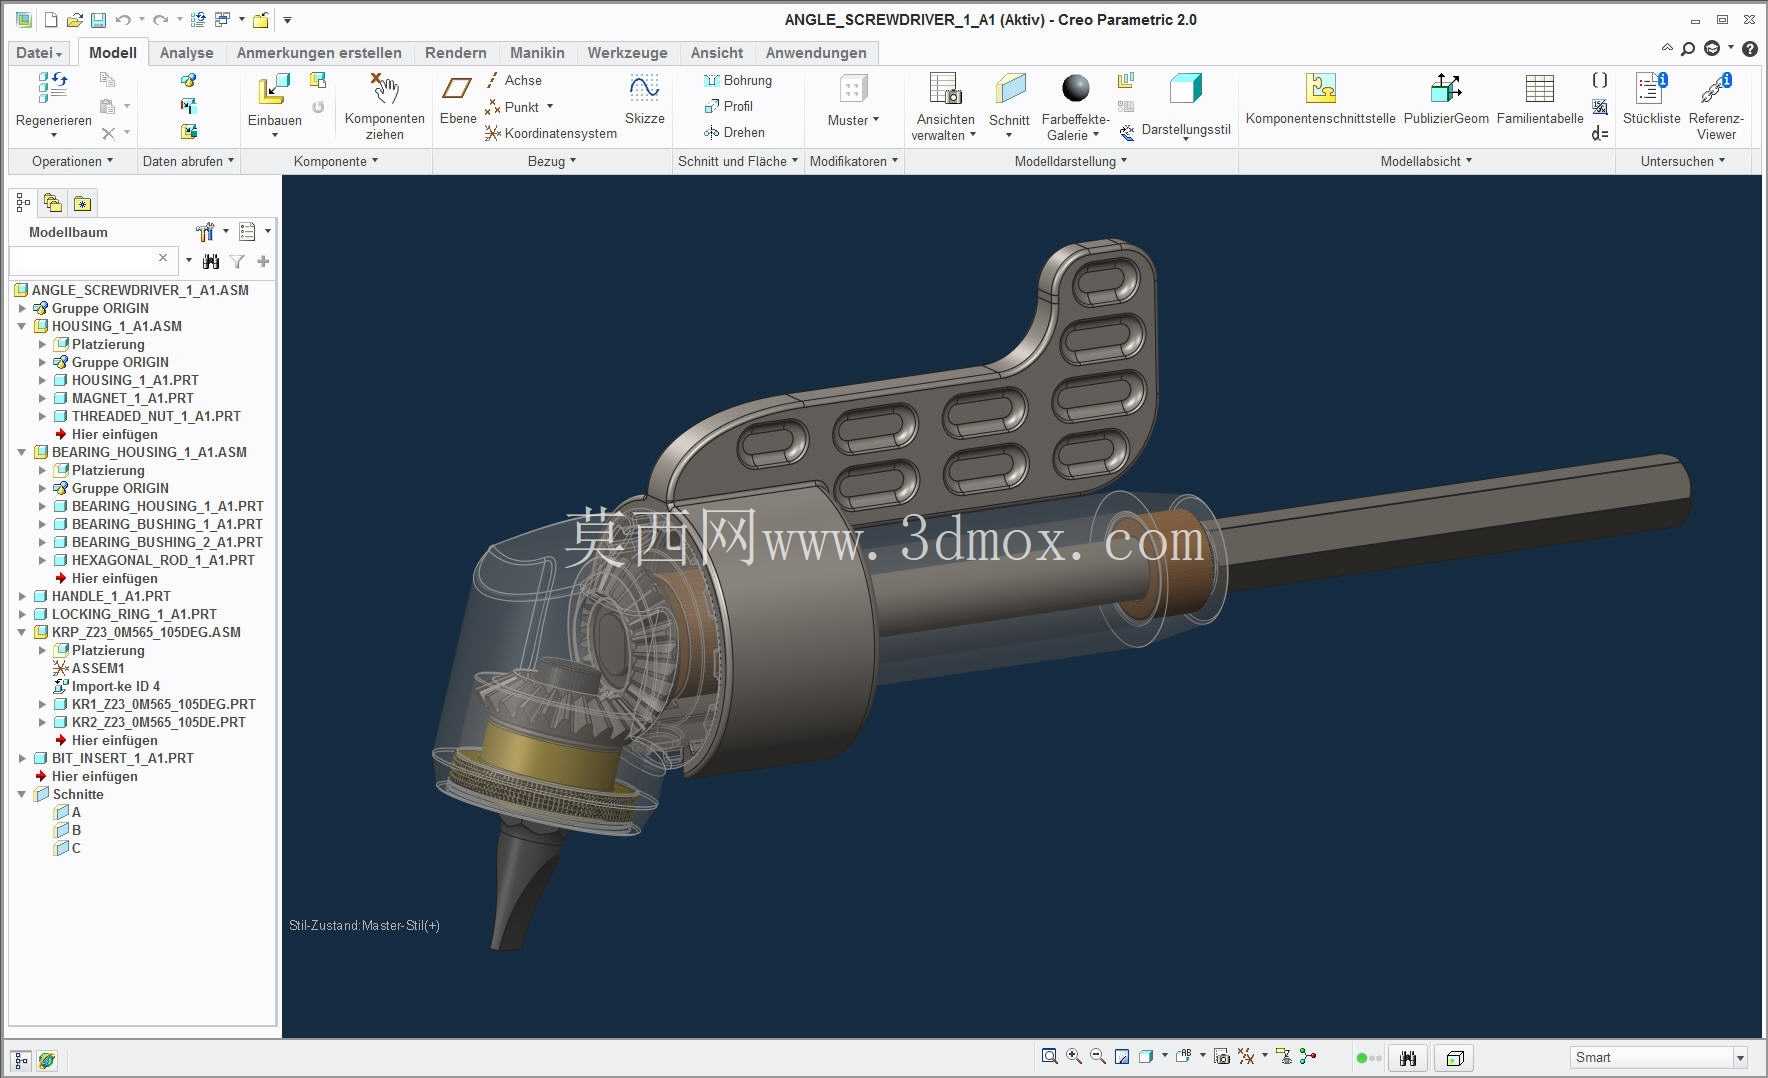Select MAGNET_1_A1.PRT in model tree
1768x1078 pixels.
tap(123, 398)
